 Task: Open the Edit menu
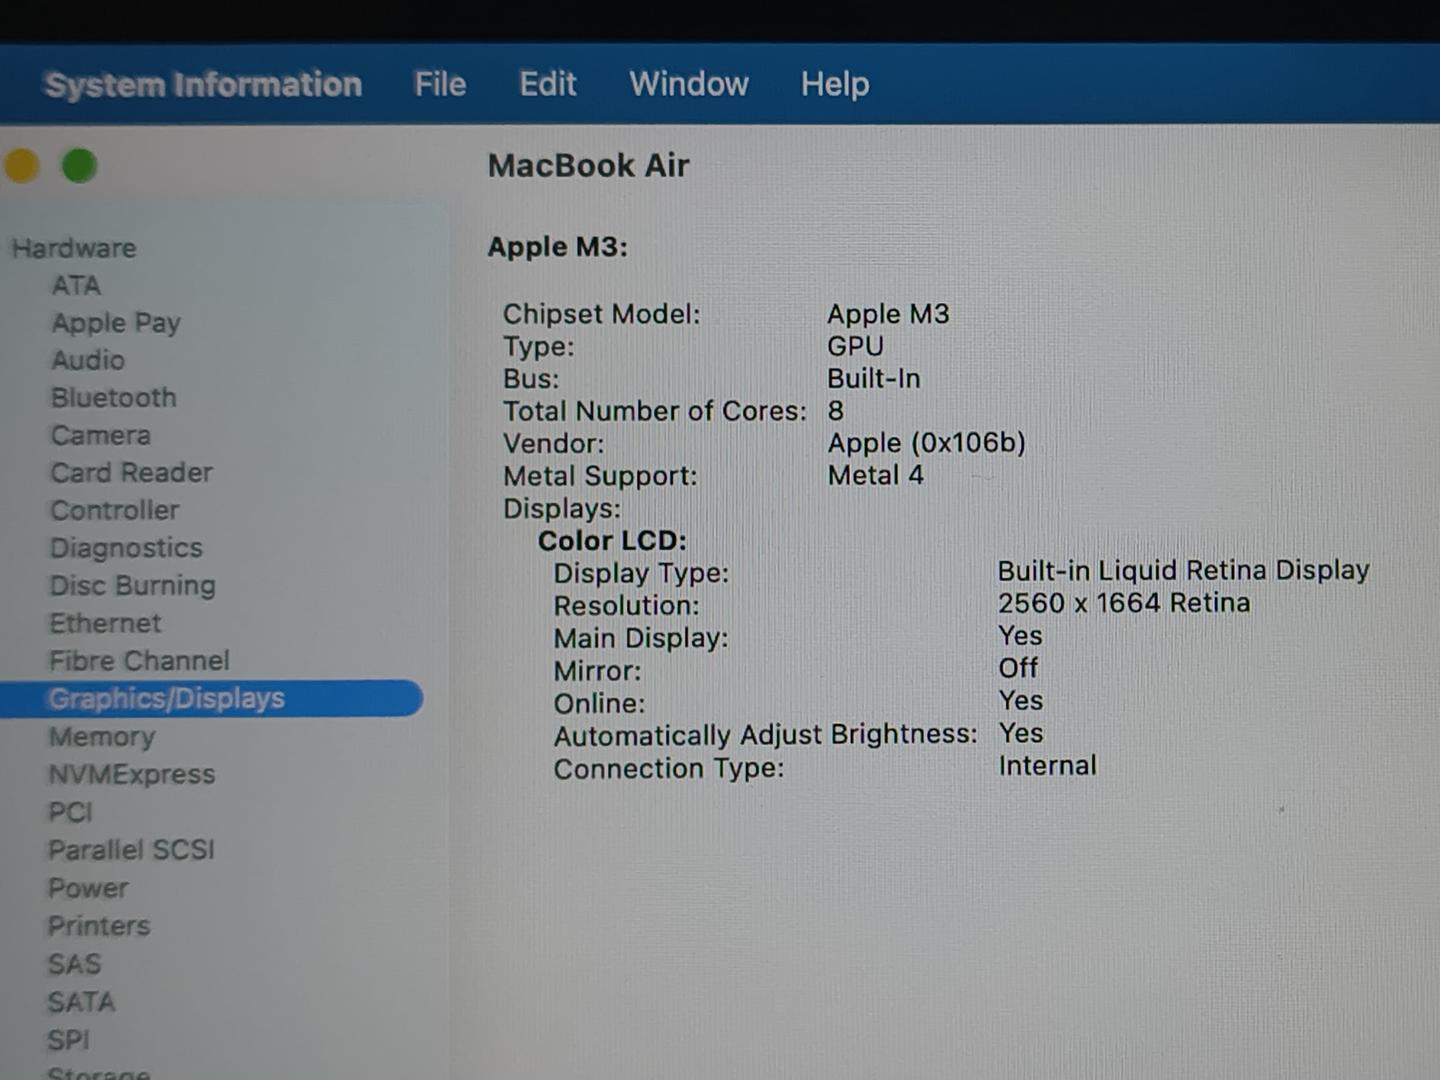[547, 84]
